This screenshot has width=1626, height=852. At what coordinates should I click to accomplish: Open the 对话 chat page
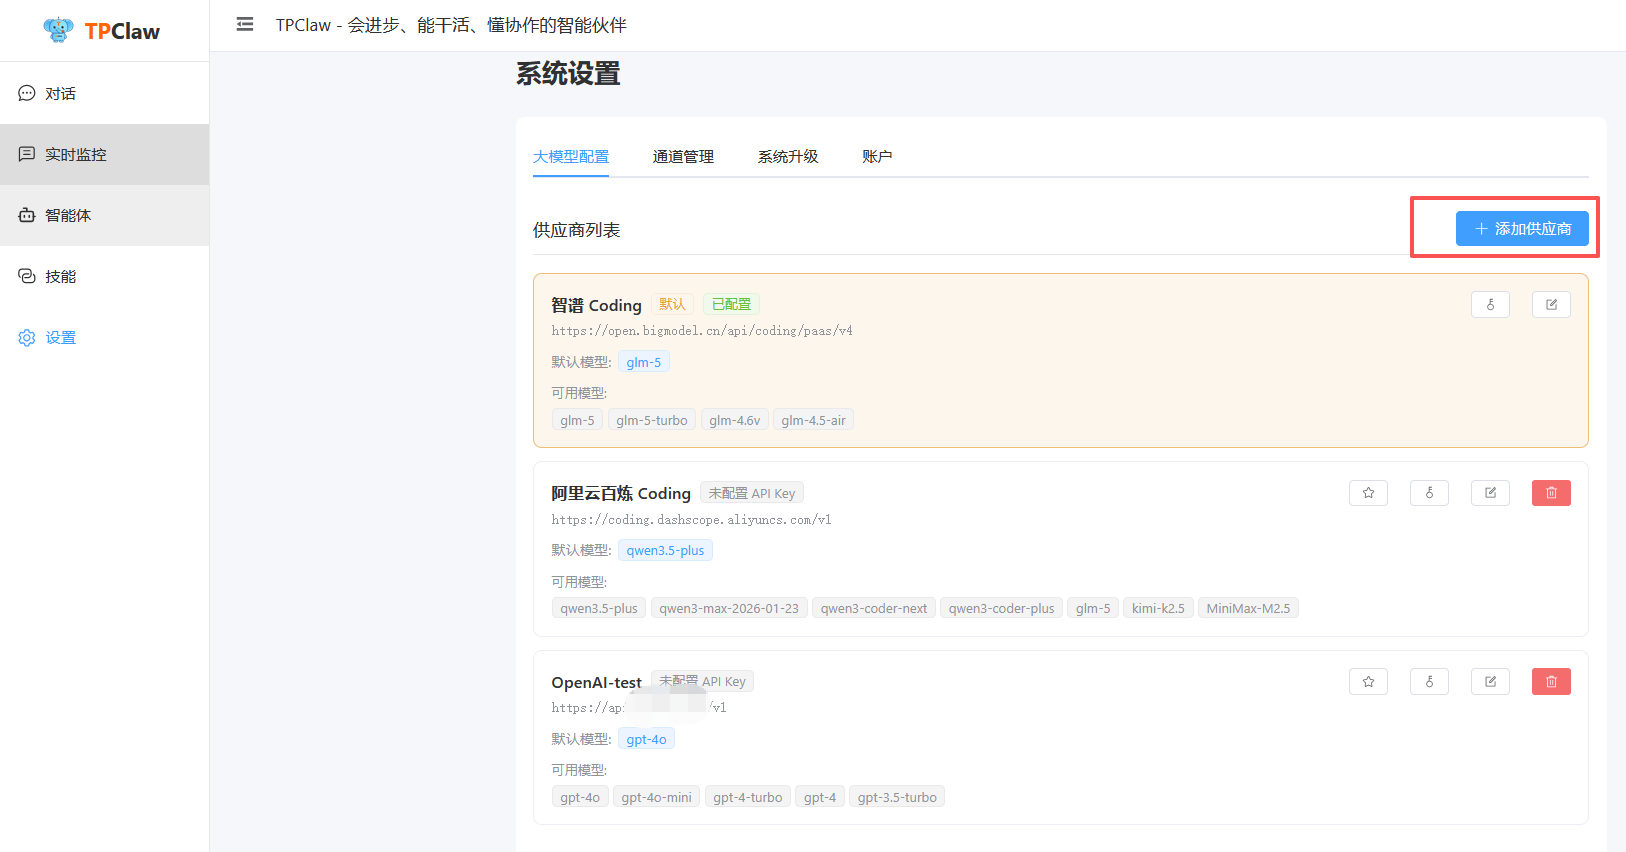[104, 93]
